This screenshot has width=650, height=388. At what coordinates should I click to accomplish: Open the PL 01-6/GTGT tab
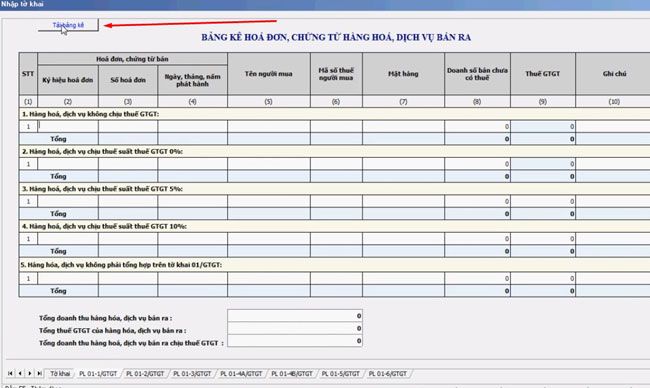coord(388,373)
